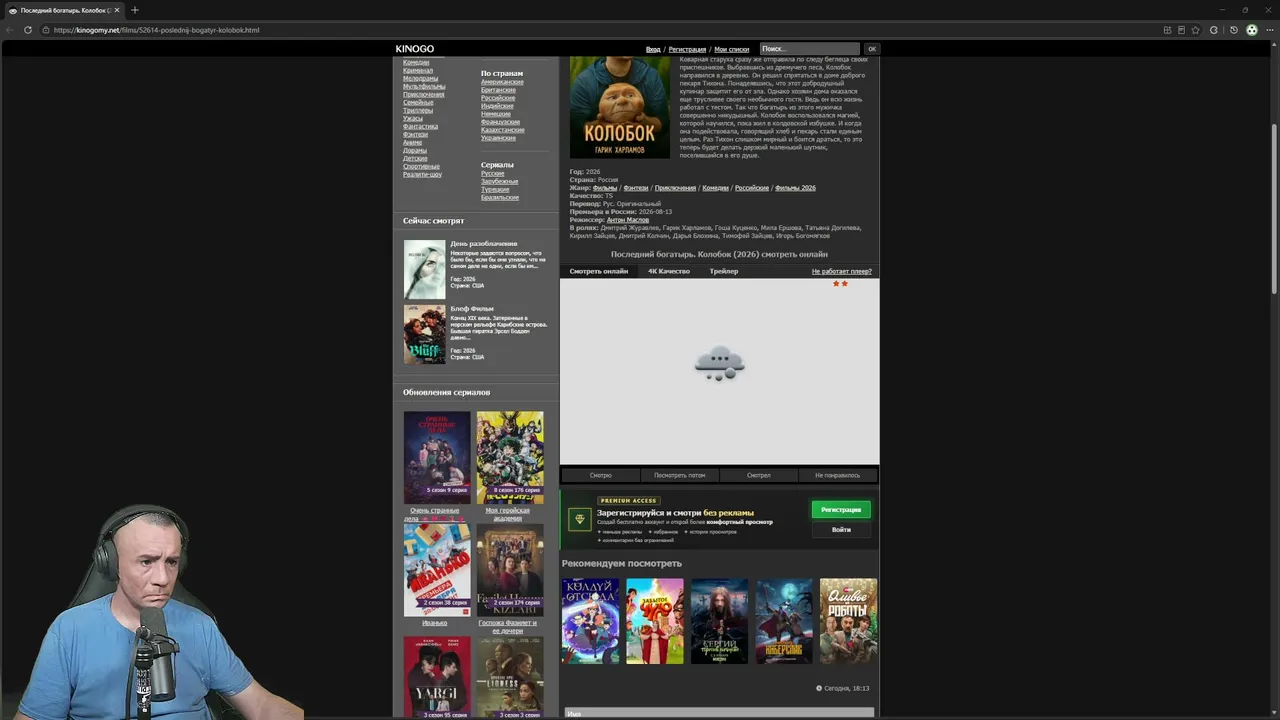Click the Сейчас смотрят section heading
This screenshot has height=720, width=1280.
(434, 221)
